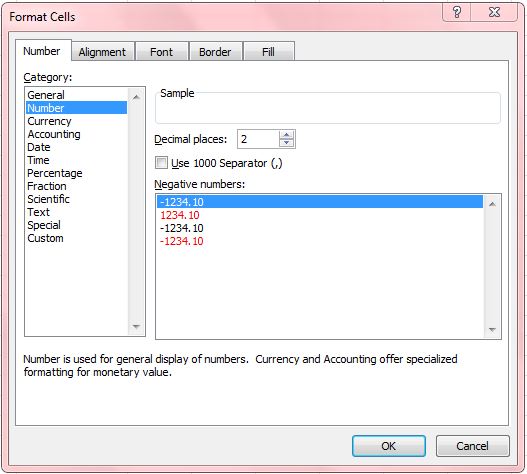
Task: Click Negative numbers list scroll down arrow
Action: click(x=492, y=329)
